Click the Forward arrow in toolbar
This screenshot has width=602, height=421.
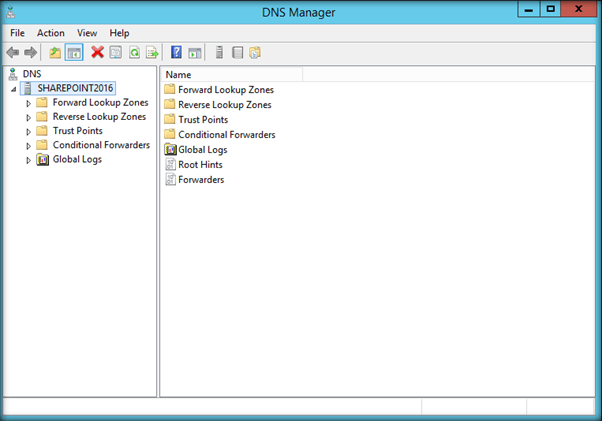click(30, 52)
